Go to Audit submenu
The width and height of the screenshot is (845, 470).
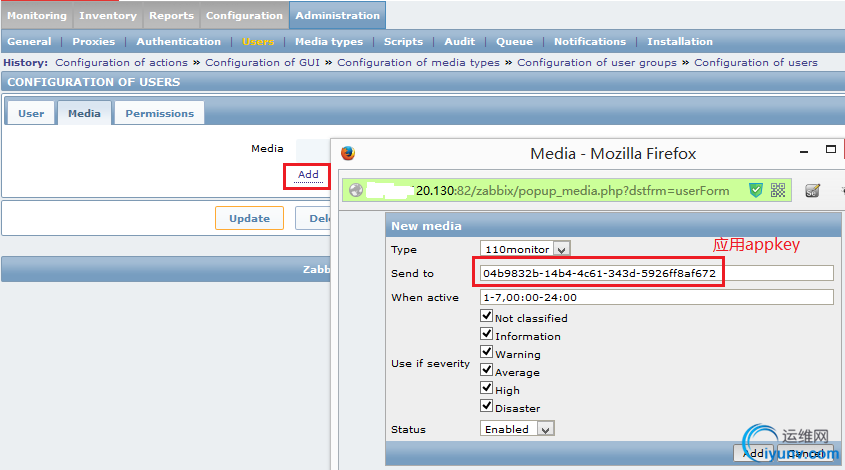click(x=460, y=42)
